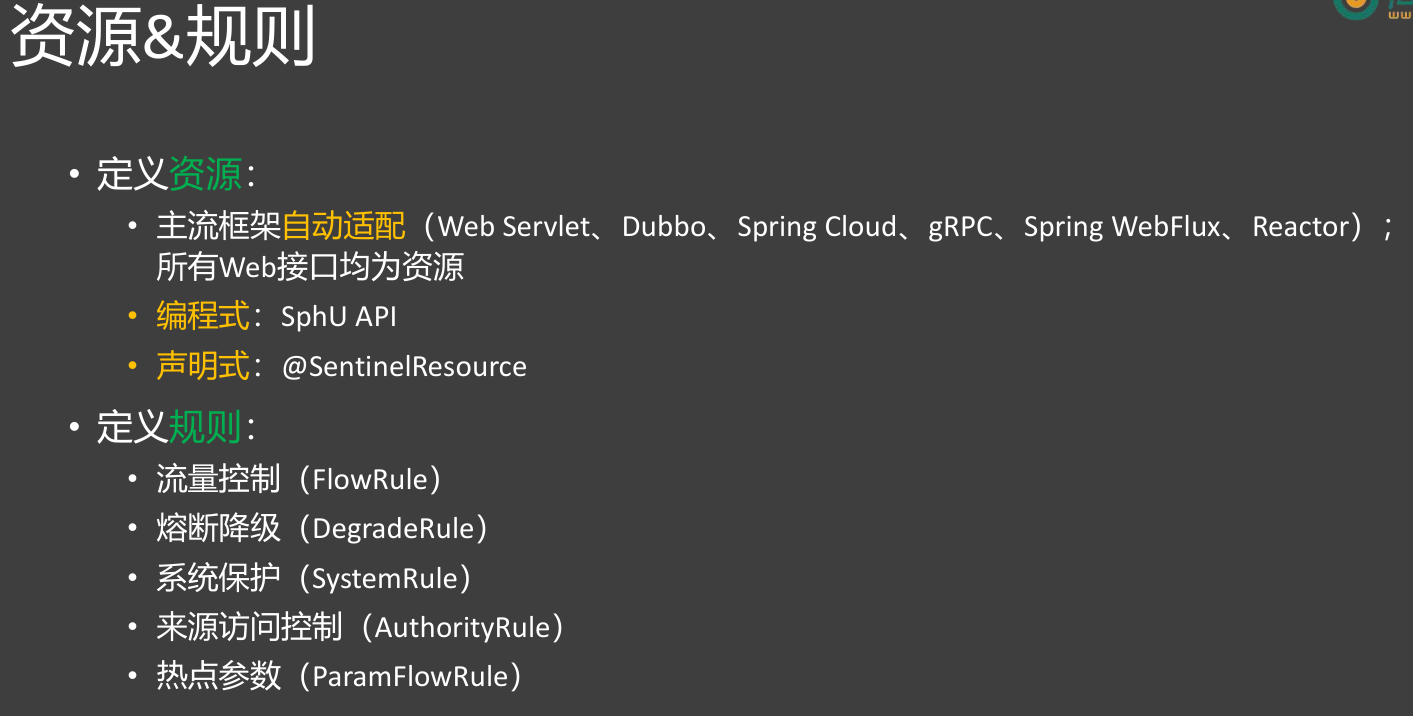The width and height of the screenshot is (1413, 716).
Task: Click the @SentinelResource annotation text
Action: coord(404,367)
